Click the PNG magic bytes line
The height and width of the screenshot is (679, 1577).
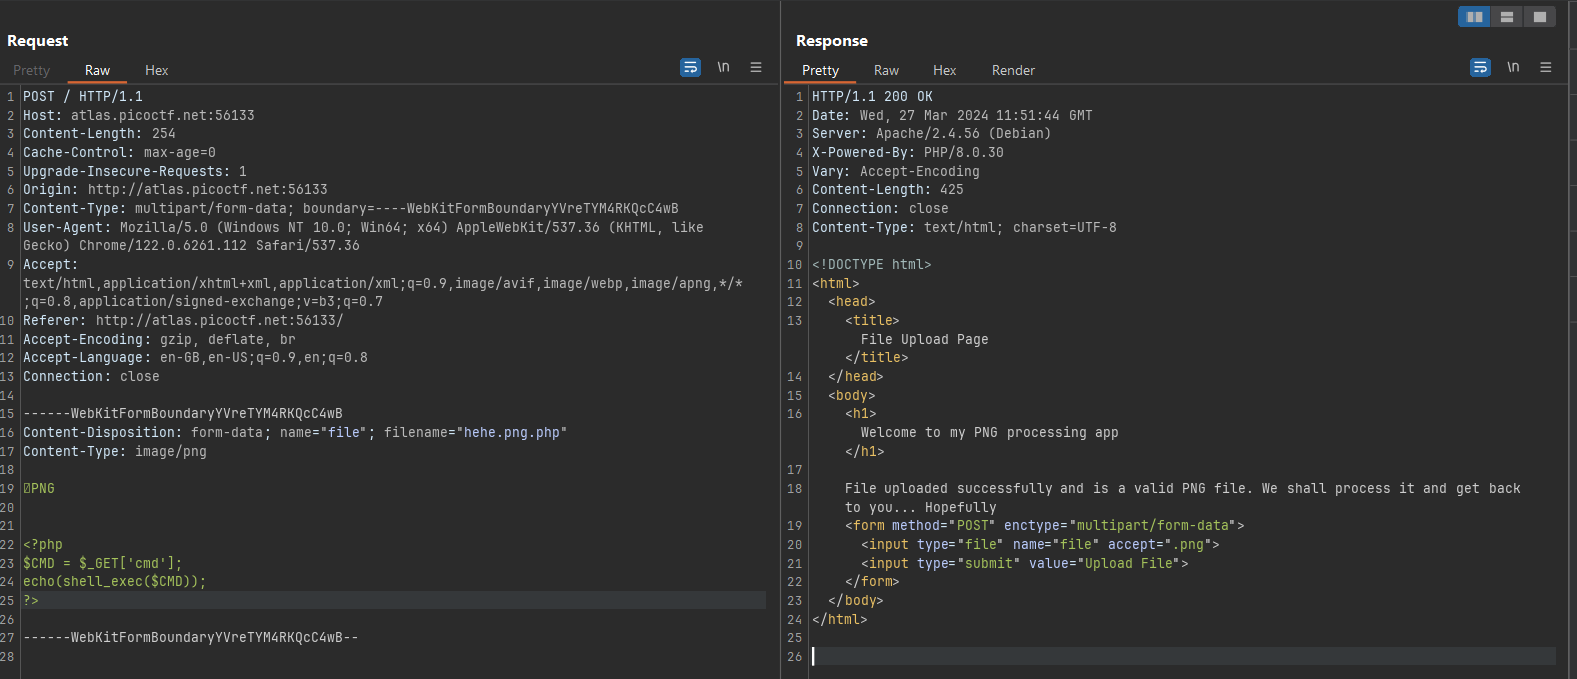tap(39, 489)
